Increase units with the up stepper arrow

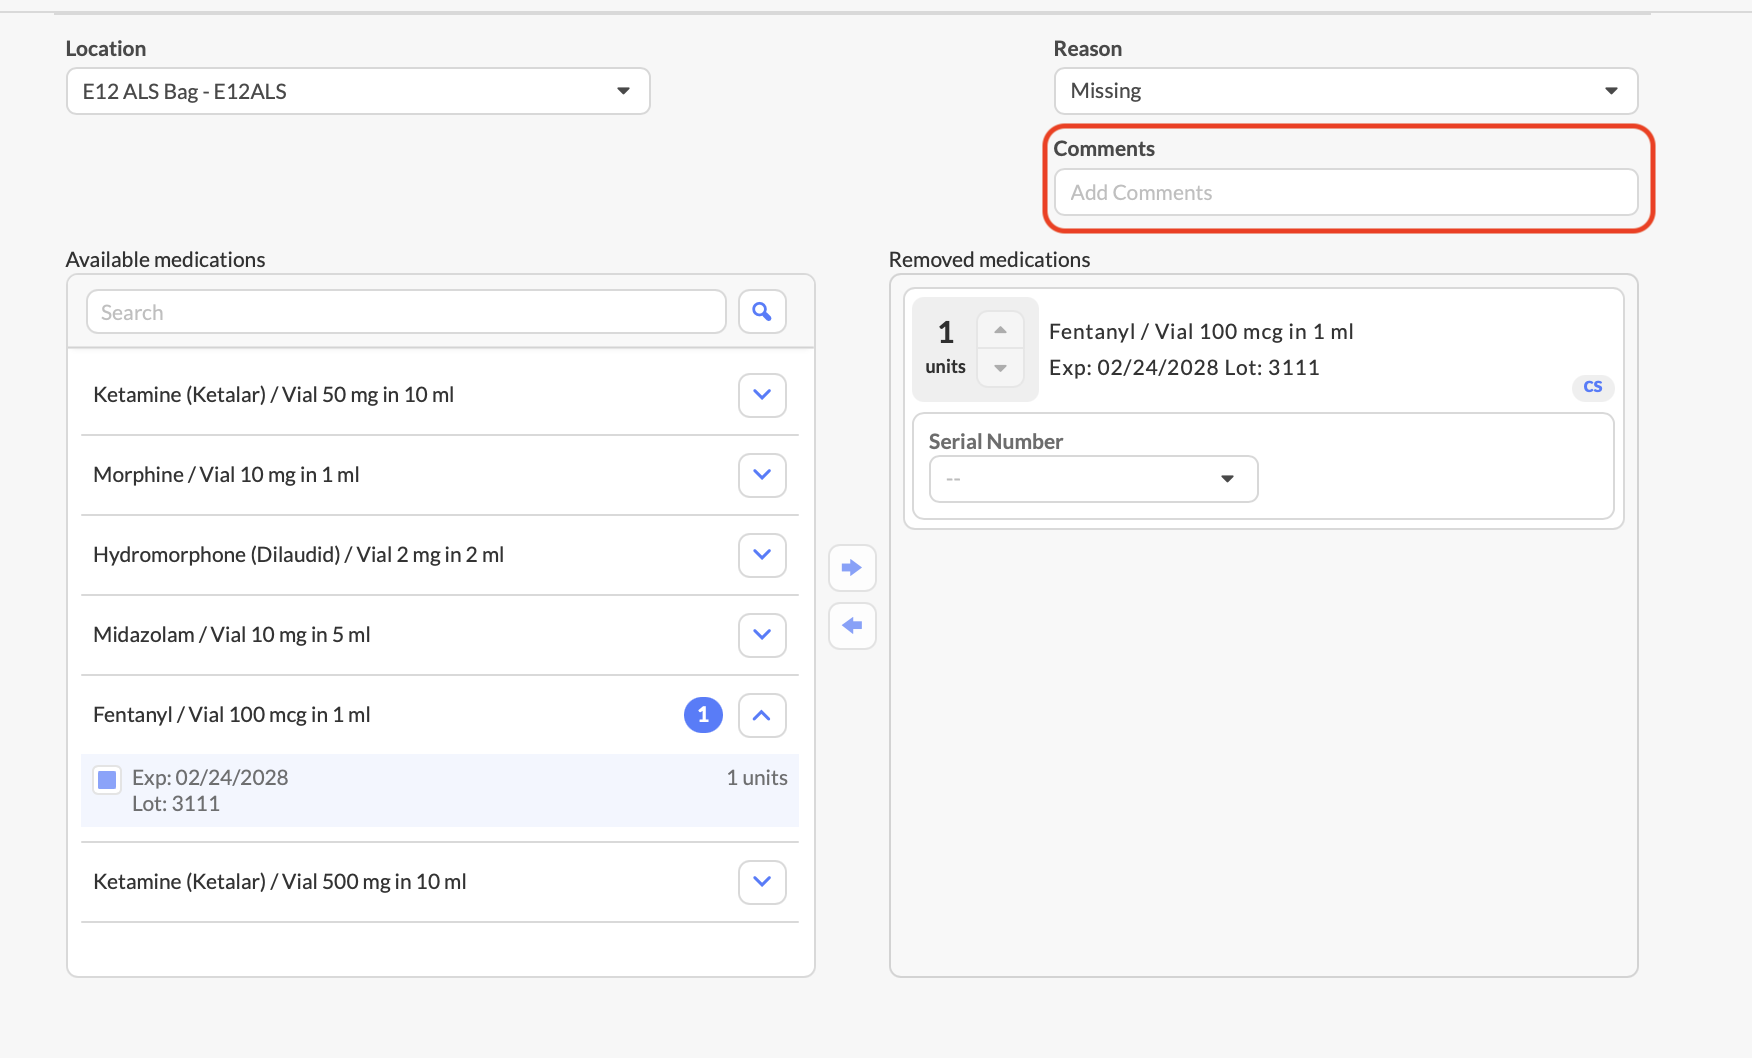[1000, 330]
